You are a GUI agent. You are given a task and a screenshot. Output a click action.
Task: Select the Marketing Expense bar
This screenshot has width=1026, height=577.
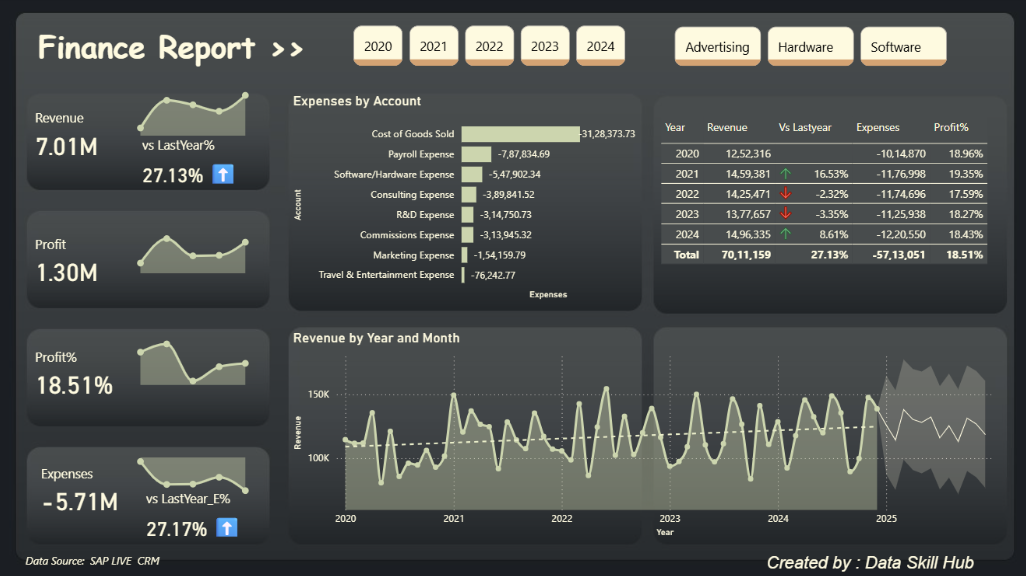tap(465, 255)
